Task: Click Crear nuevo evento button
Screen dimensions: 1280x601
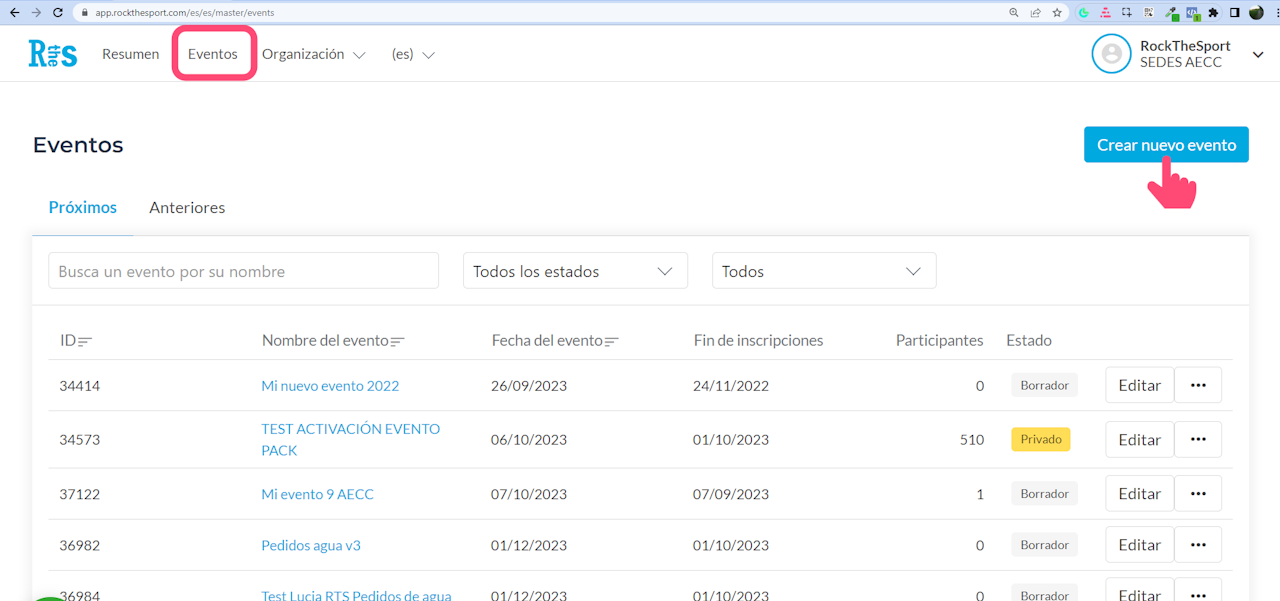Action: [1166, 145]
